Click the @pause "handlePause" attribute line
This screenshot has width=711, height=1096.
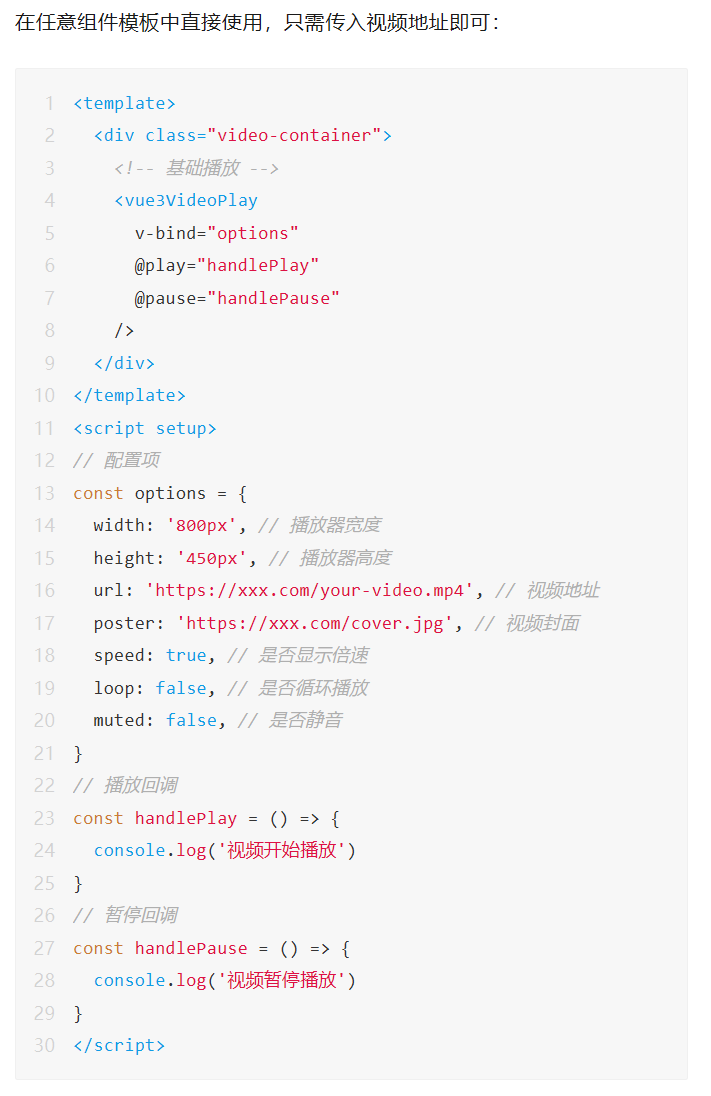pos(237,298)
